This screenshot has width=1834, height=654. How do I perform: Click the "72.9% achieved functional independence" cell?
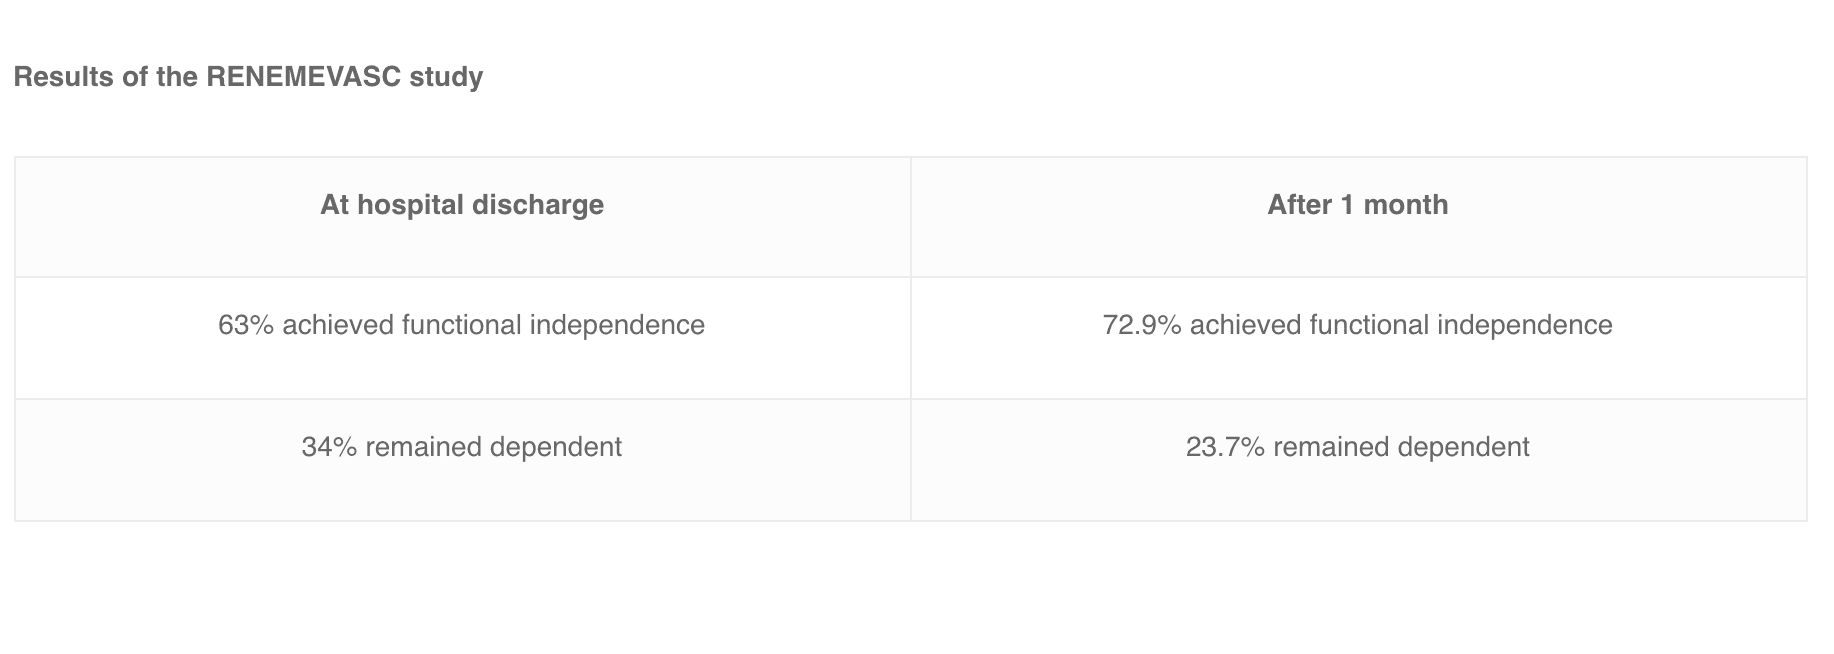pos(1357,325)
